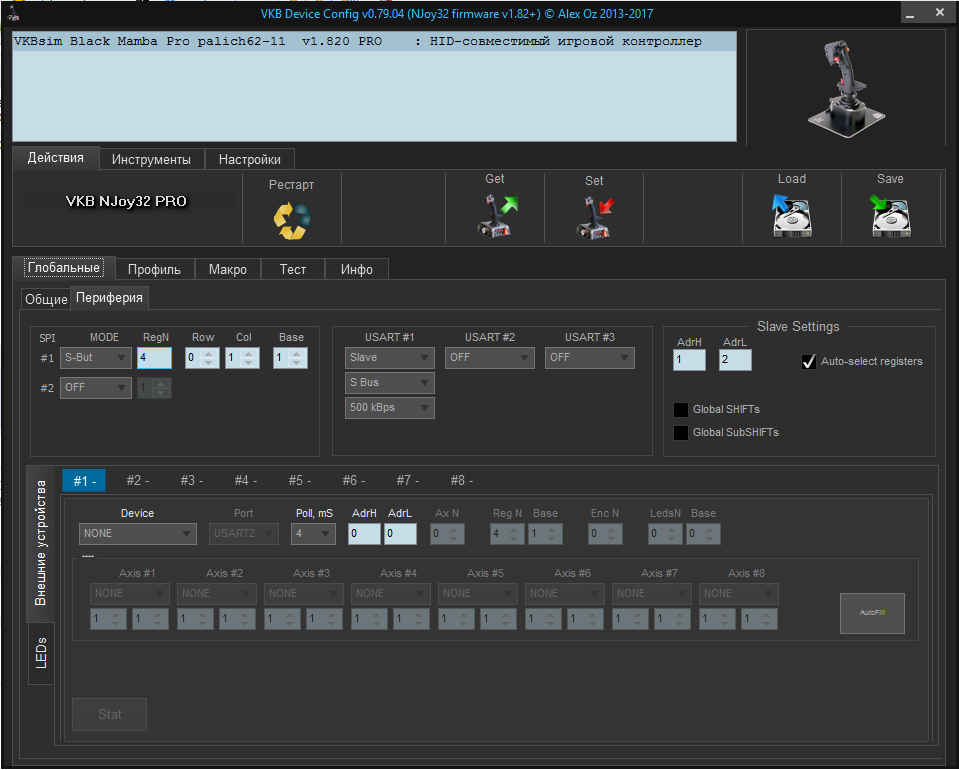This screenshot has height=770, width=959.
Task: Select external device tab #6
Action: coord(354,481)
